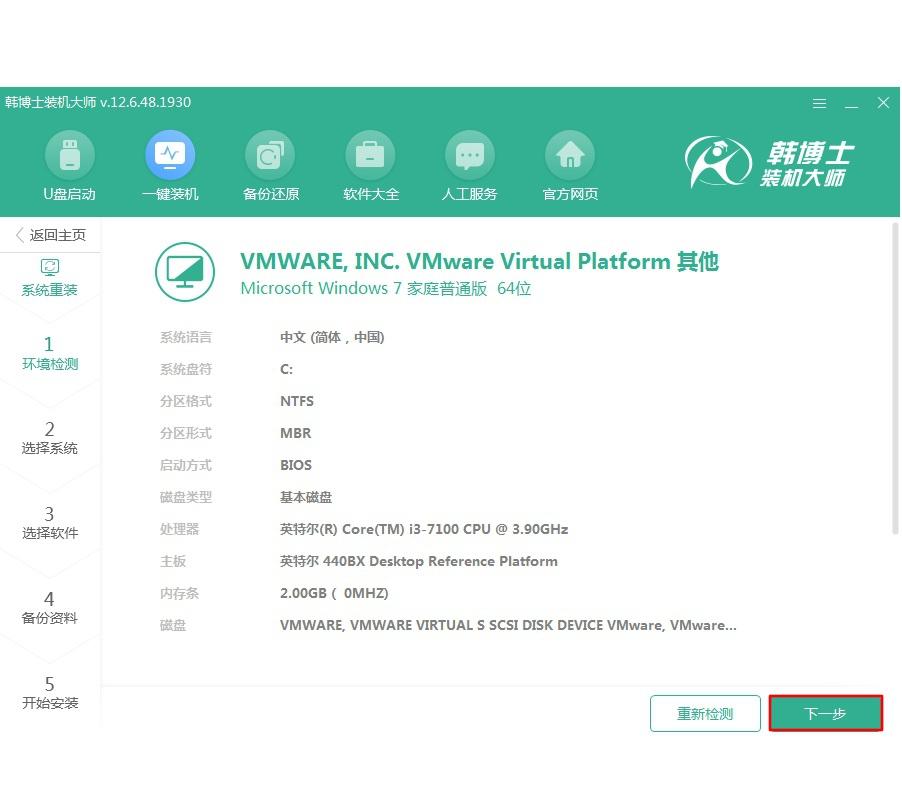Jump to step 5 开始安装

coord(50,693)
